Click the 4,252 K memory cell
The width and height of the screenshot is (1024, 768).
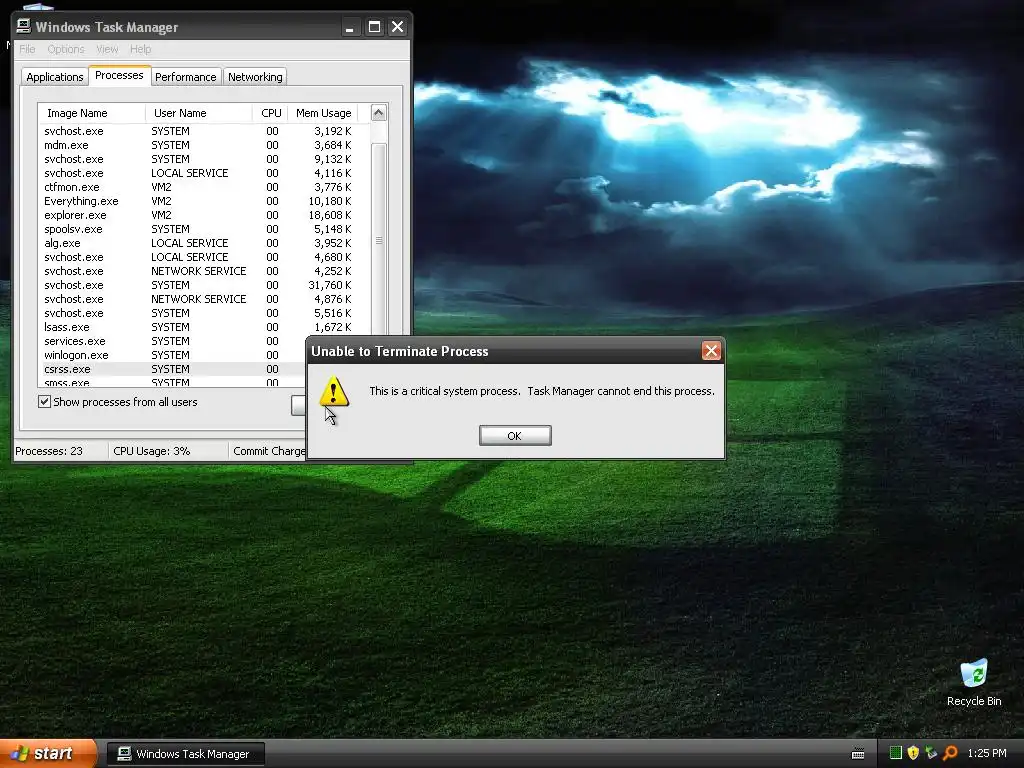point(332,271)
